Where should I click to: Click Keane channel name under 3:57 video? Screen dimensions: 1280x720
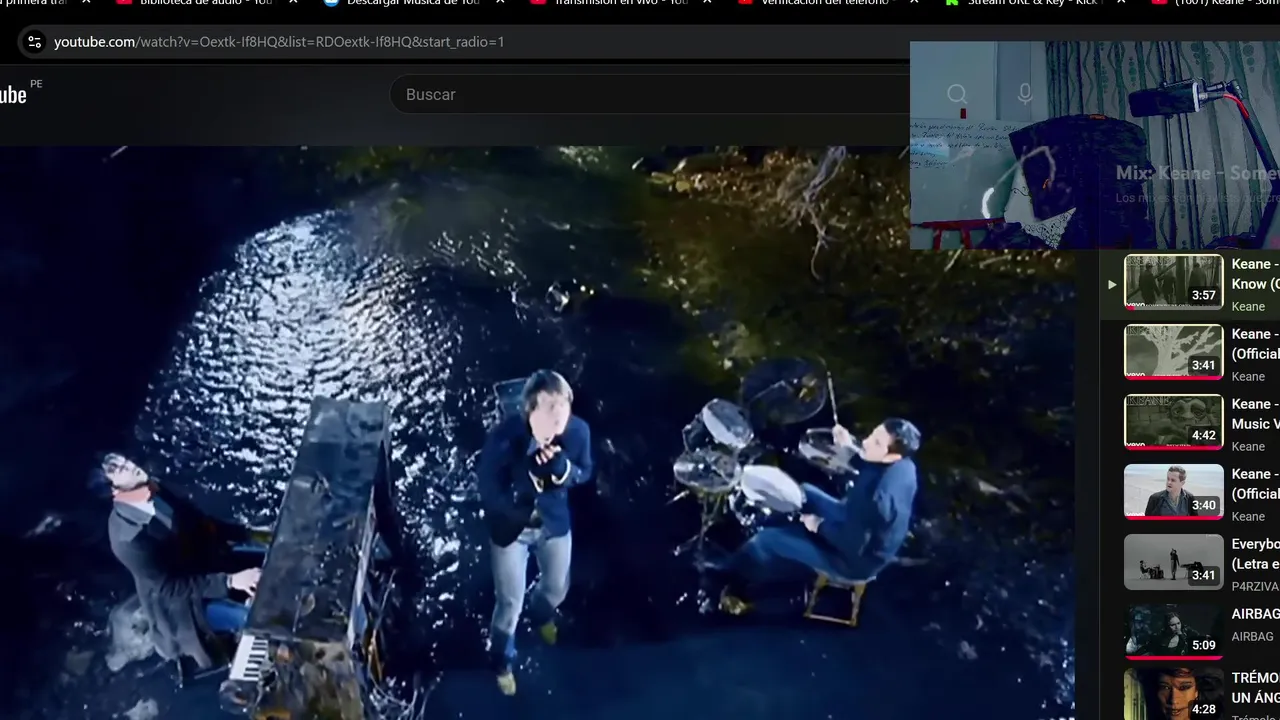tap(1248, 306)
